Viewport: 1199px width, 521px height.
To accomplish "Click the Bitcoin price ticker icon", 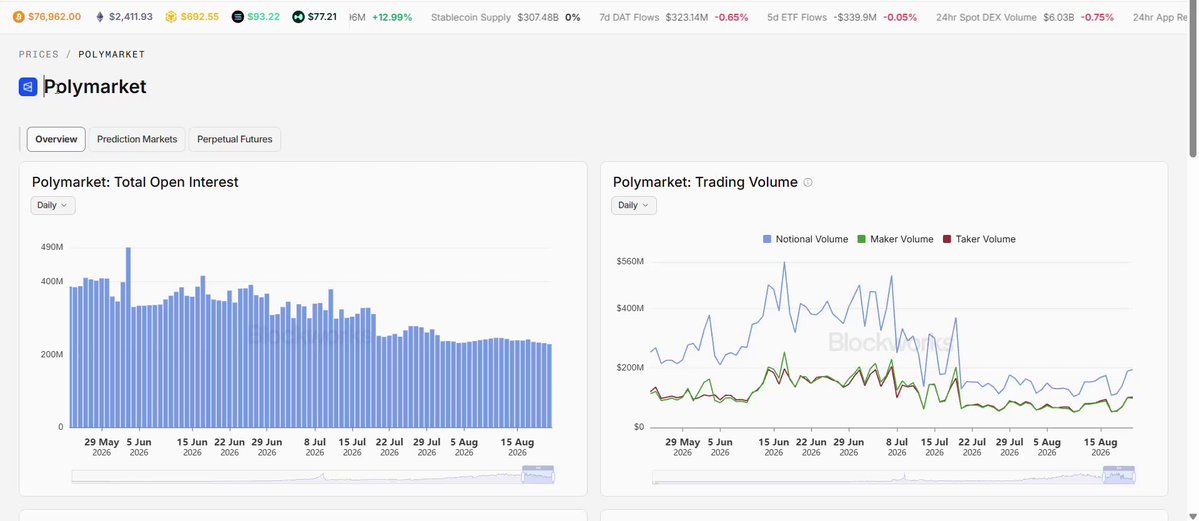I will coord(18,17).
